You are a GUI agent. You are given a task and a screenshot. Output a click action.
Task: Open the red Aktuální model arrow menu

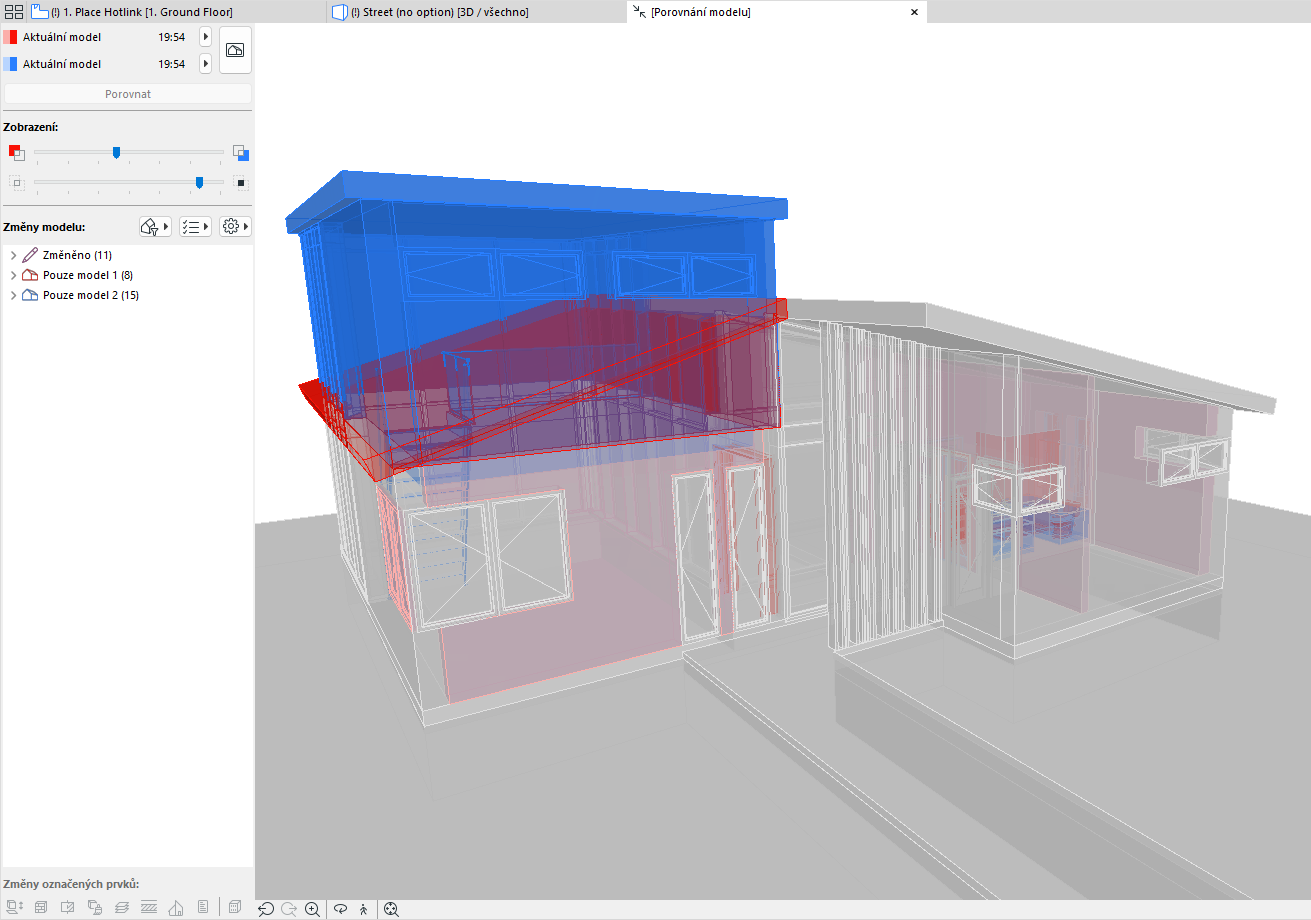(205, 37)
